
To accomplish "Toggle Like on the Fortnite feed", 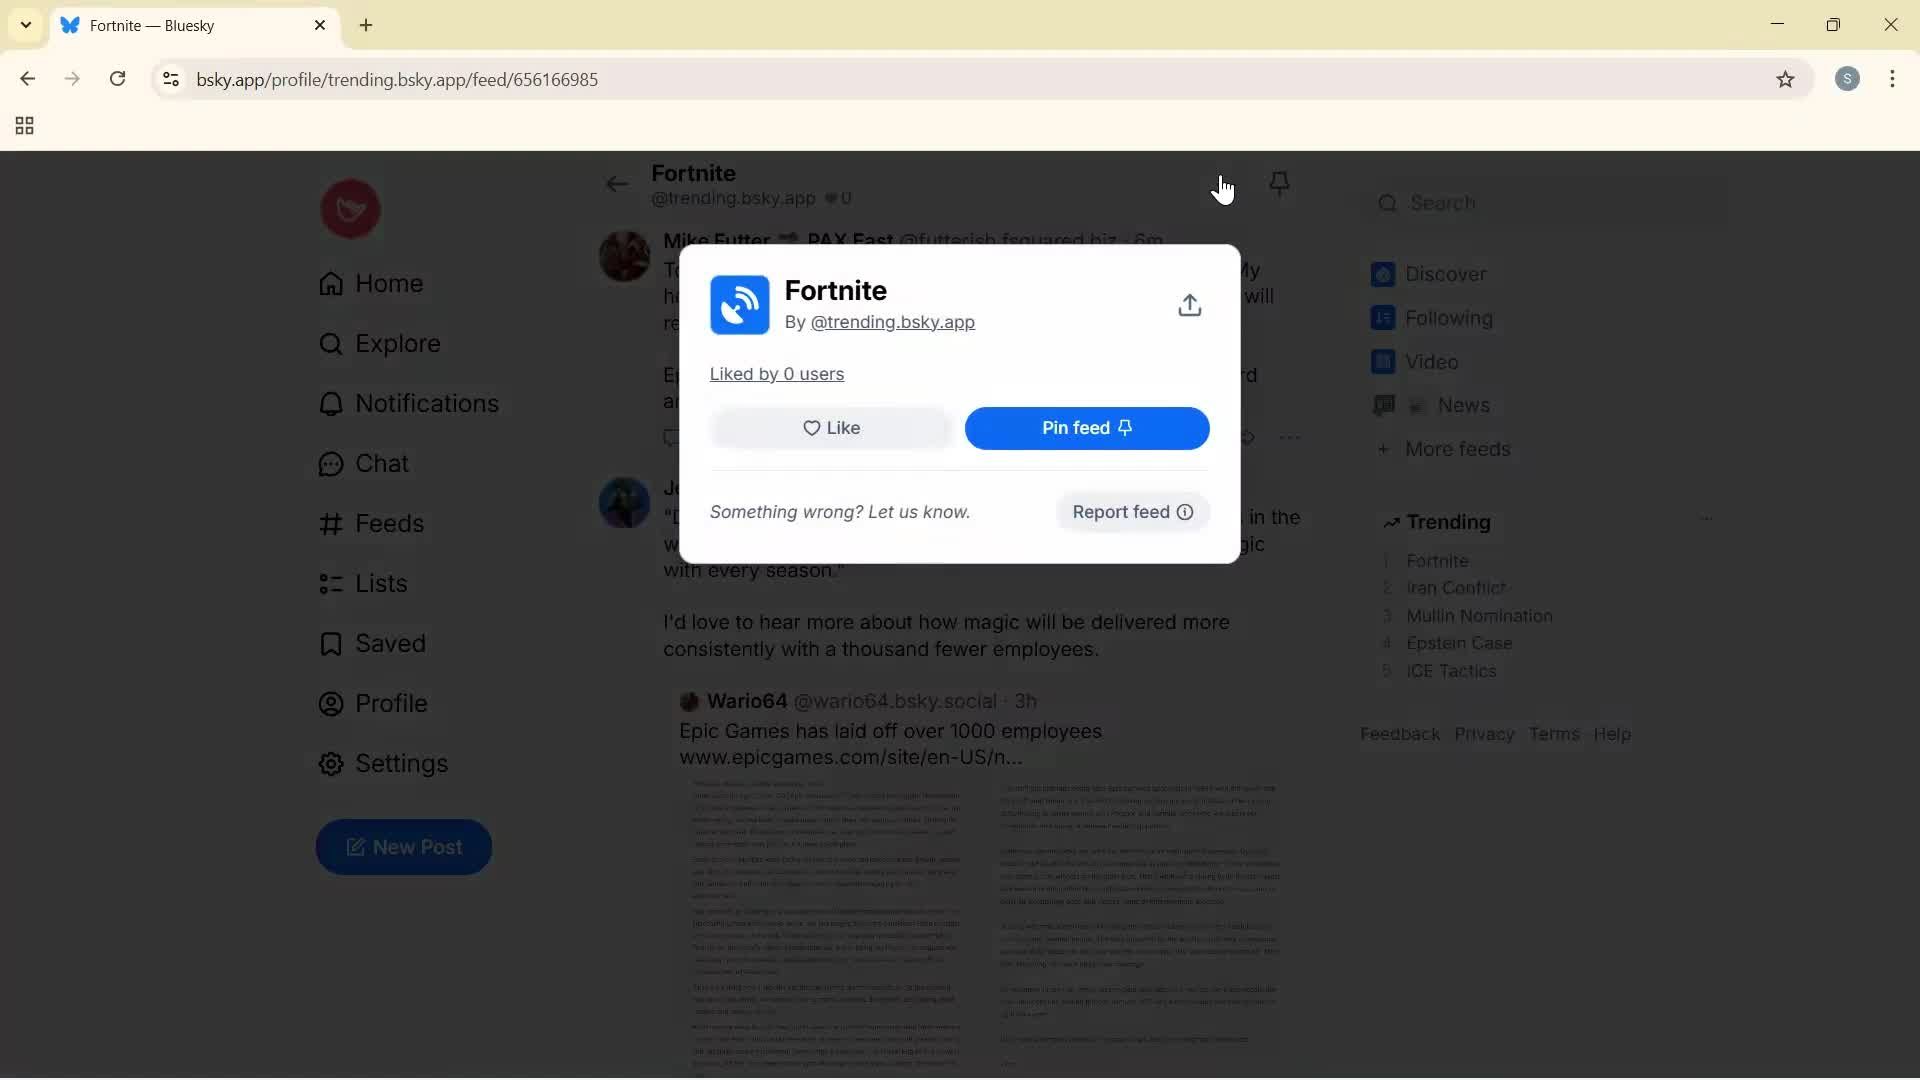I will [x=831, y=428].
